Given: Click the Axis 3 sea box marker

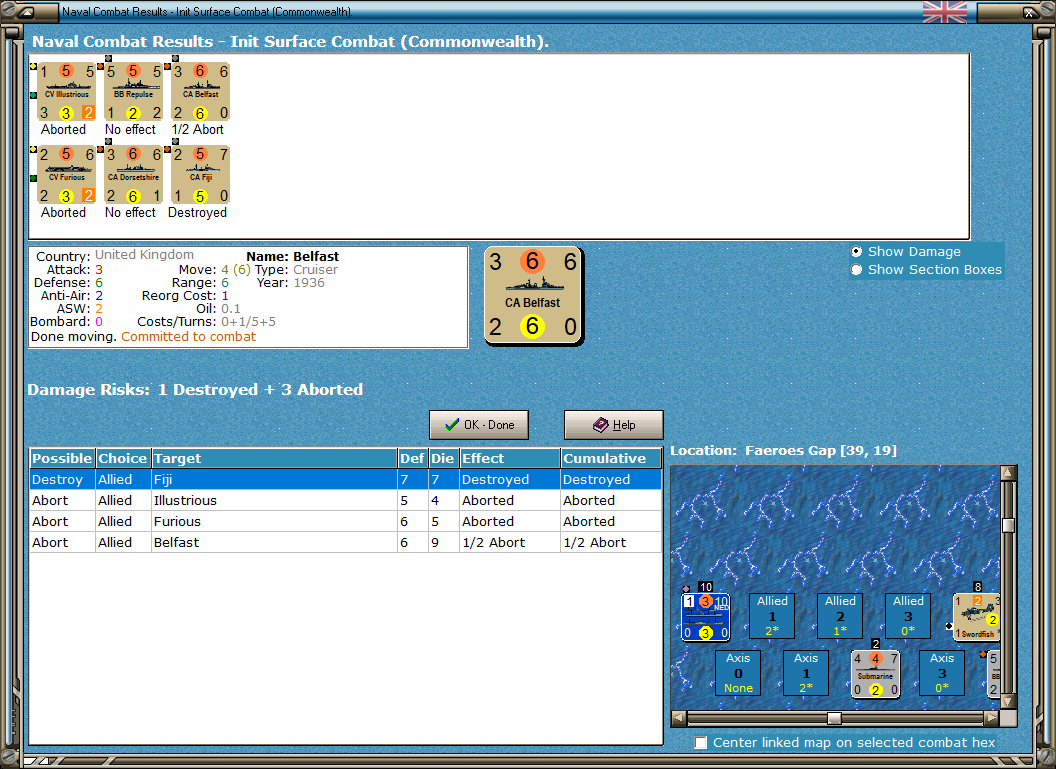Looking at the screenshot, I should click(942, 673).
